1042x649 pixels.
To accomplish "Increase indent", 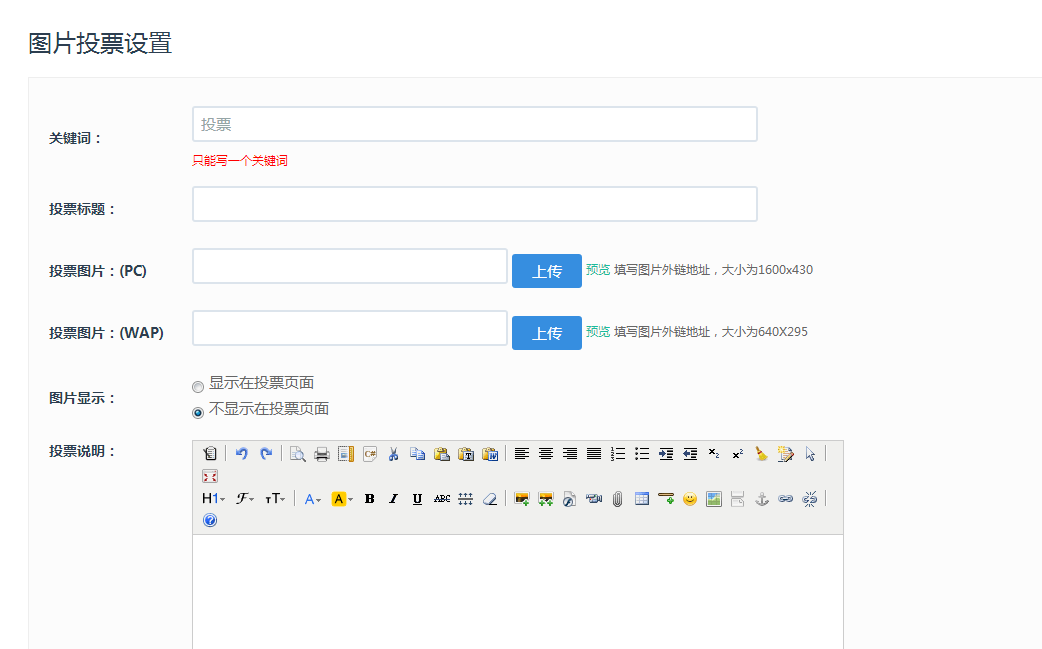I will tap(666, 454).
